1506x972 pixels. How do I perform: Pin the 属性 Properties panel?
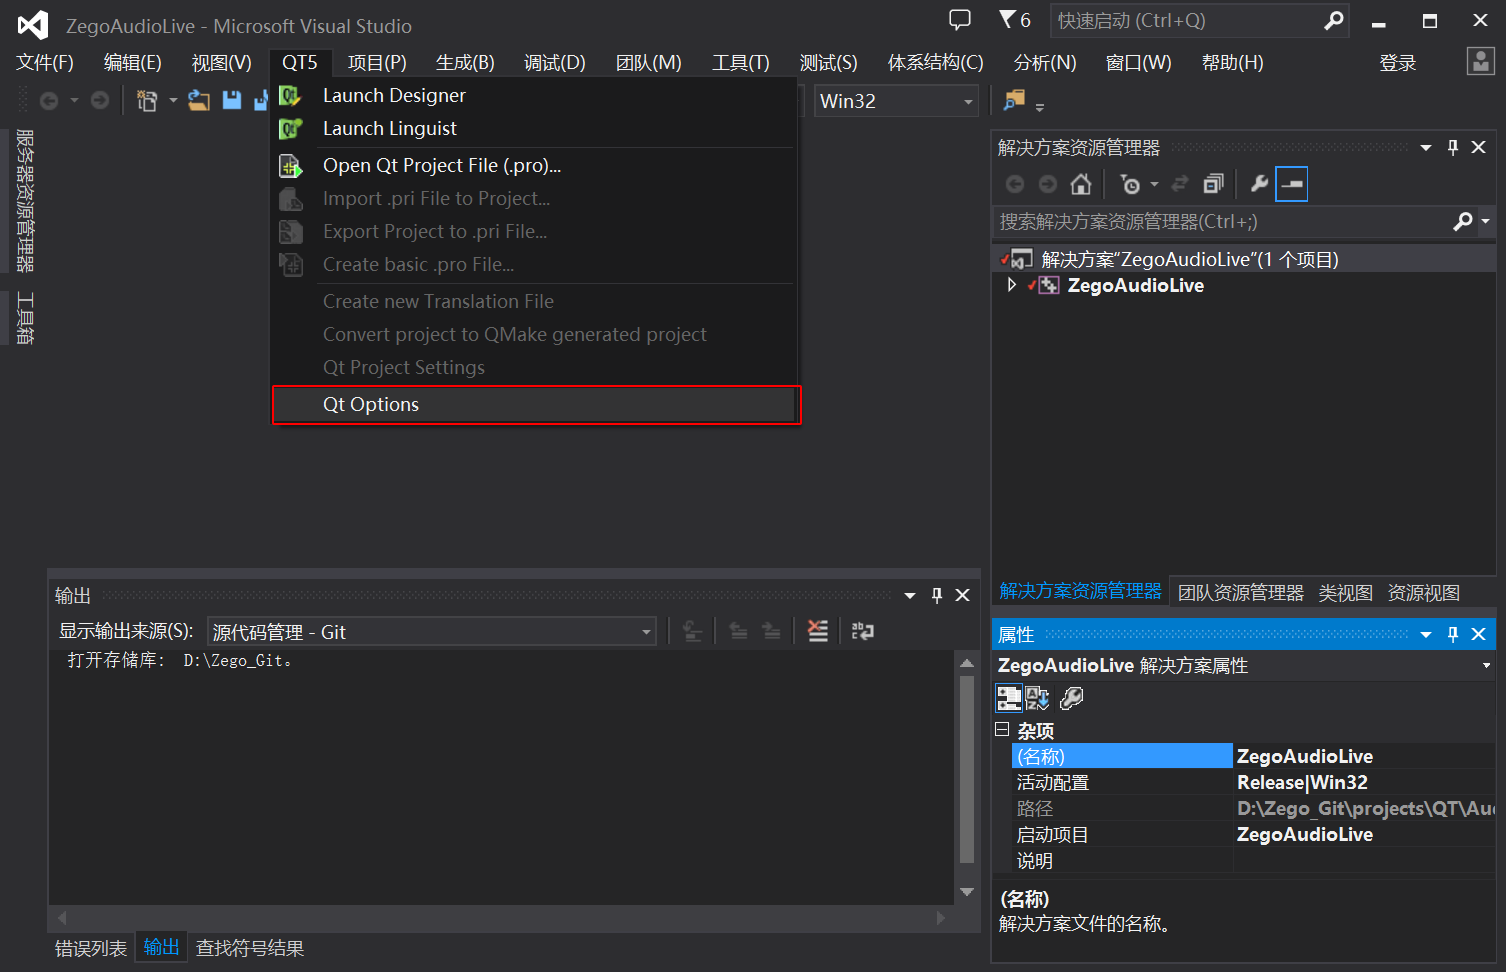(x=1453, y=634)
